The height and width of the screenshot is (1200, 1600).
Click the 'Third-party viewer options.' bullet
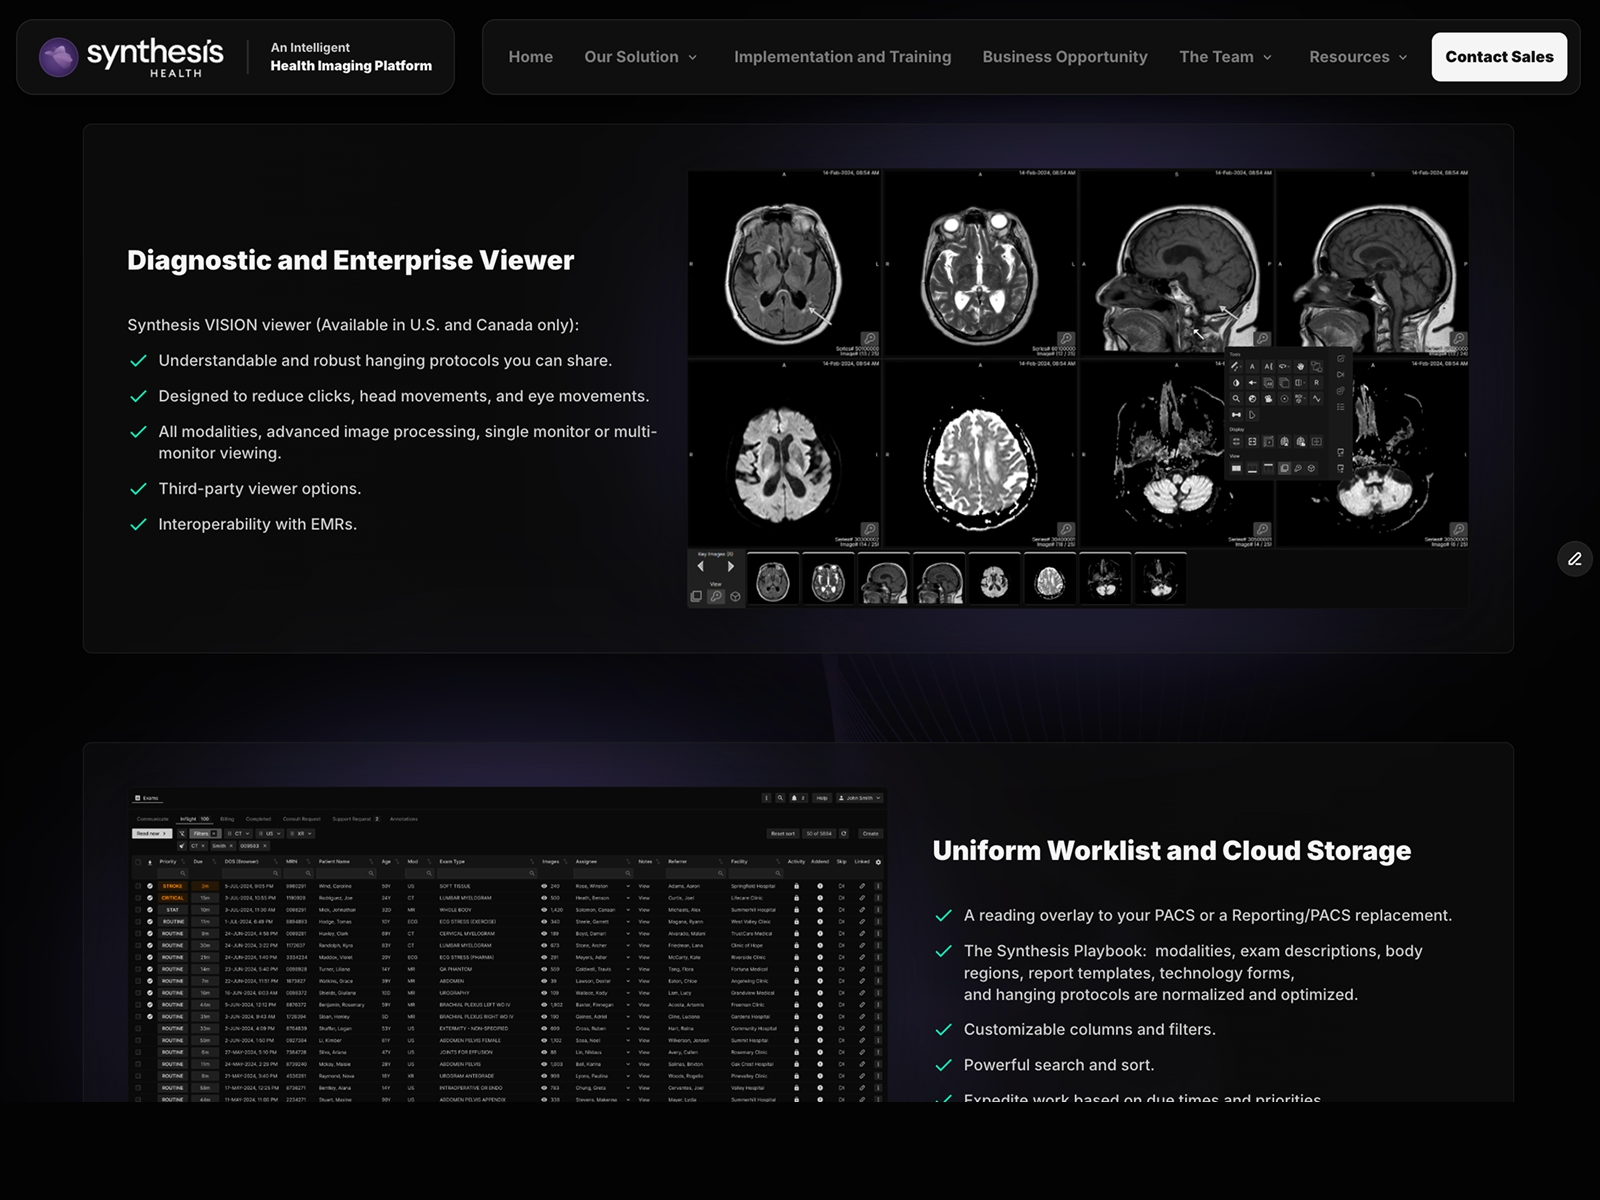coord(260,489)
